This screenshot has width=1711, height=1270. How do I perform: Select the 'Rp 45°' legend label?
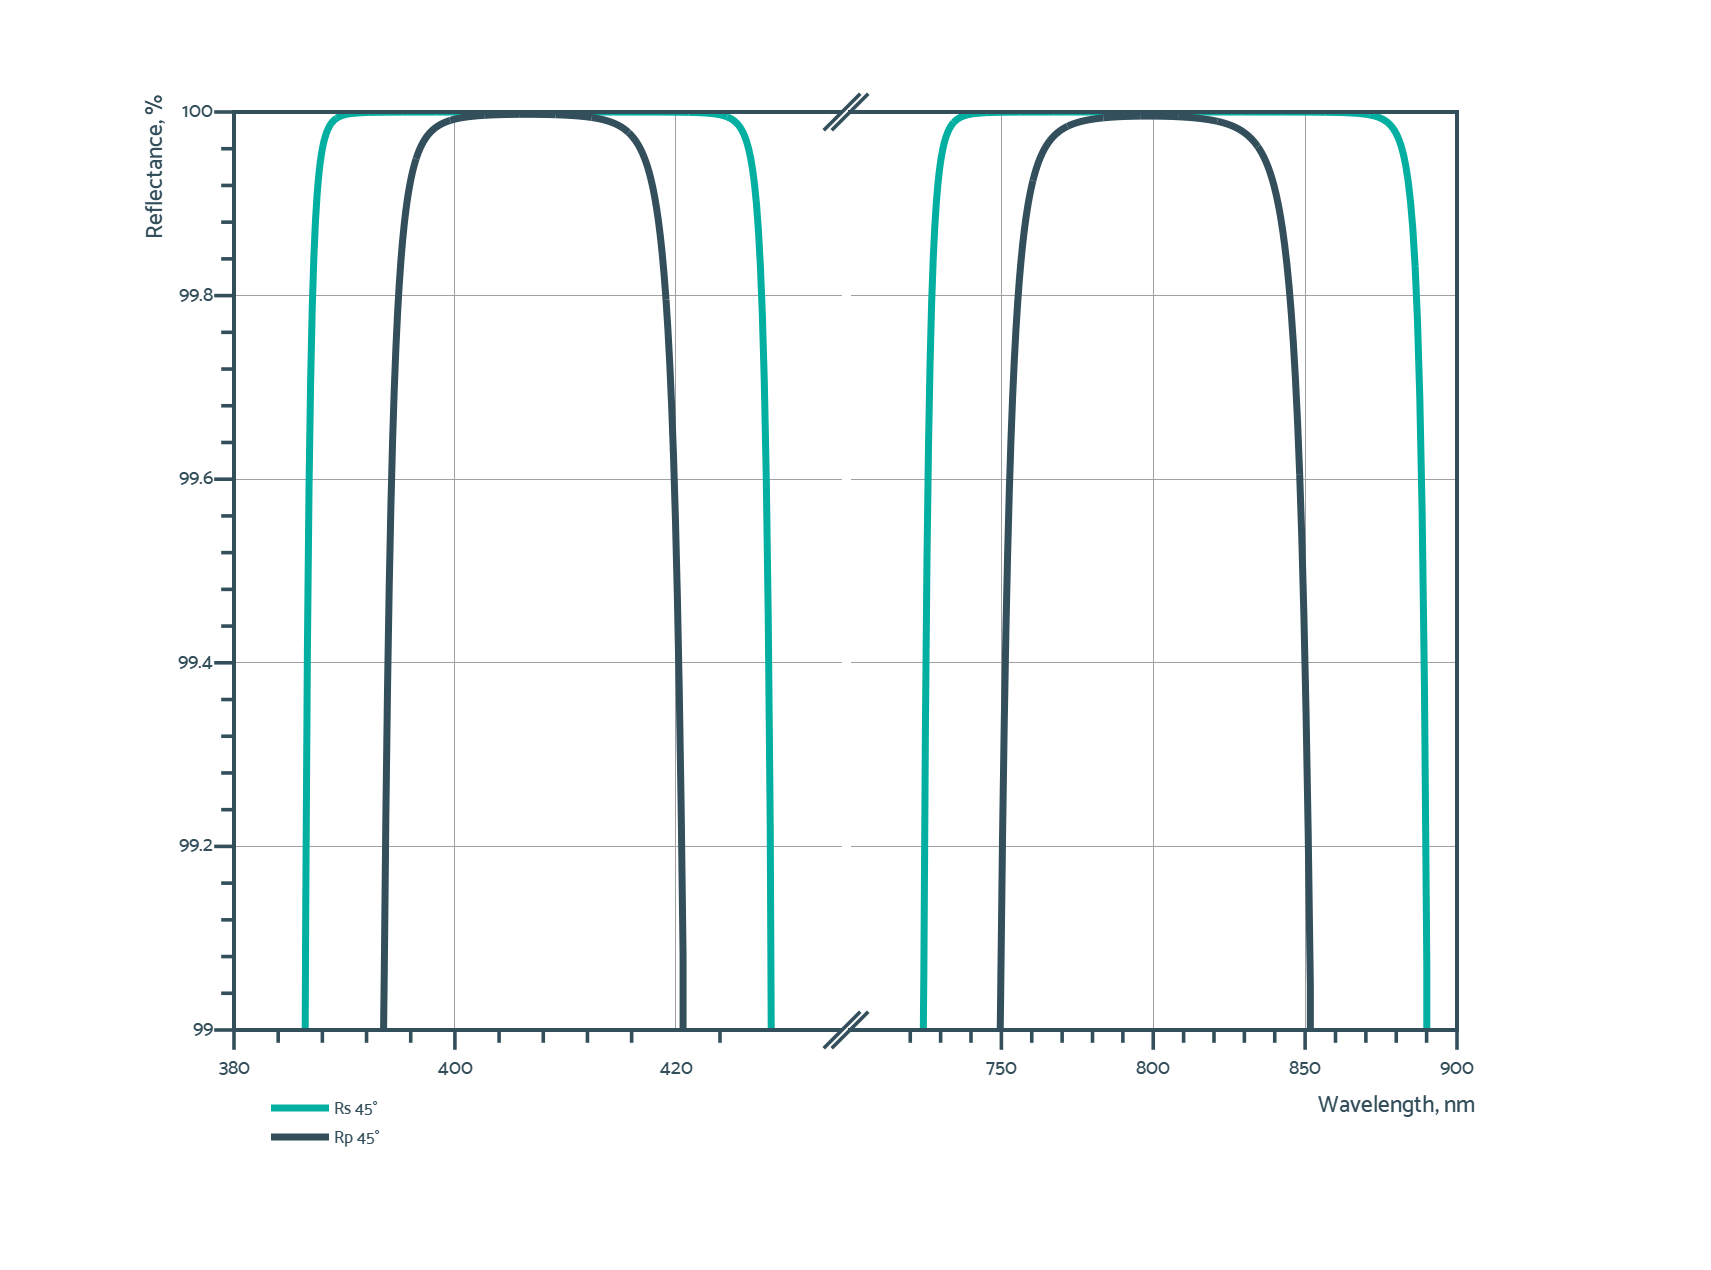357,1137
